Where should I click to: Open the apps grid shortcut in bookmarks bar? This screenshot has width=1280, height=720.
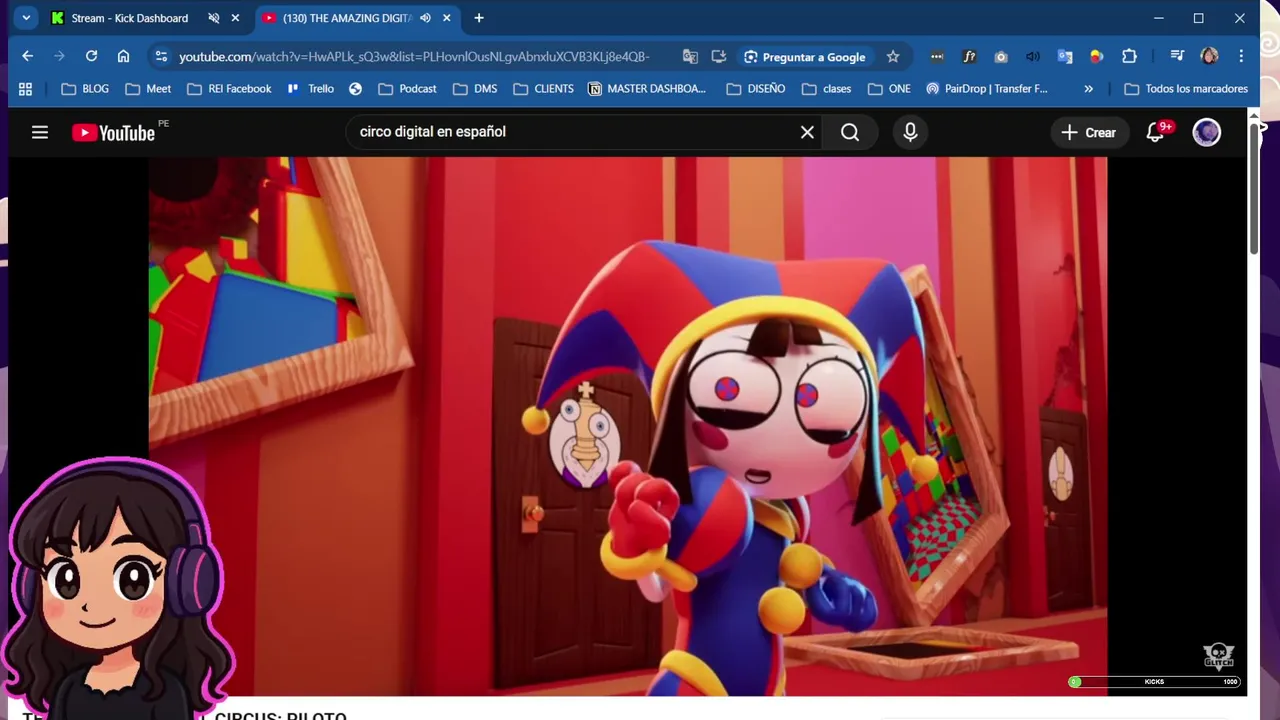(25, 89)
